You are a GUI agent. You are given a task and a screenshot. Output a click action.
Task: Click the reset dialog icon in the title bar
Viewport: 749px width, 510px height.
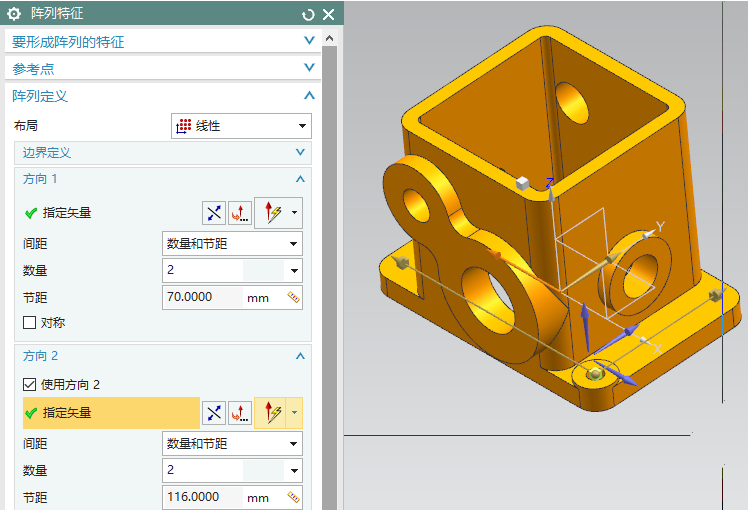[x=309, y=15]
